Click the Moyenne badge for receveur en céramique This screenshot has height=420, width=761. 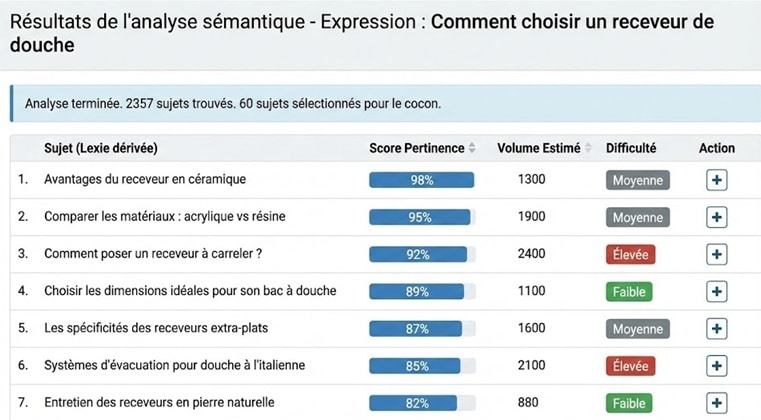(x=637, y=180)
